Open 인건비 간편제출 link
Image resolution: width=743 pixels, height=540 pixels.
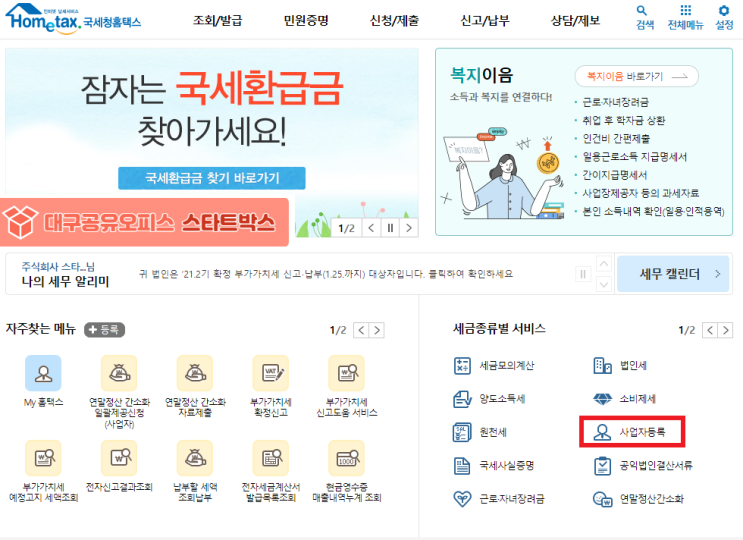pos(616,138)
